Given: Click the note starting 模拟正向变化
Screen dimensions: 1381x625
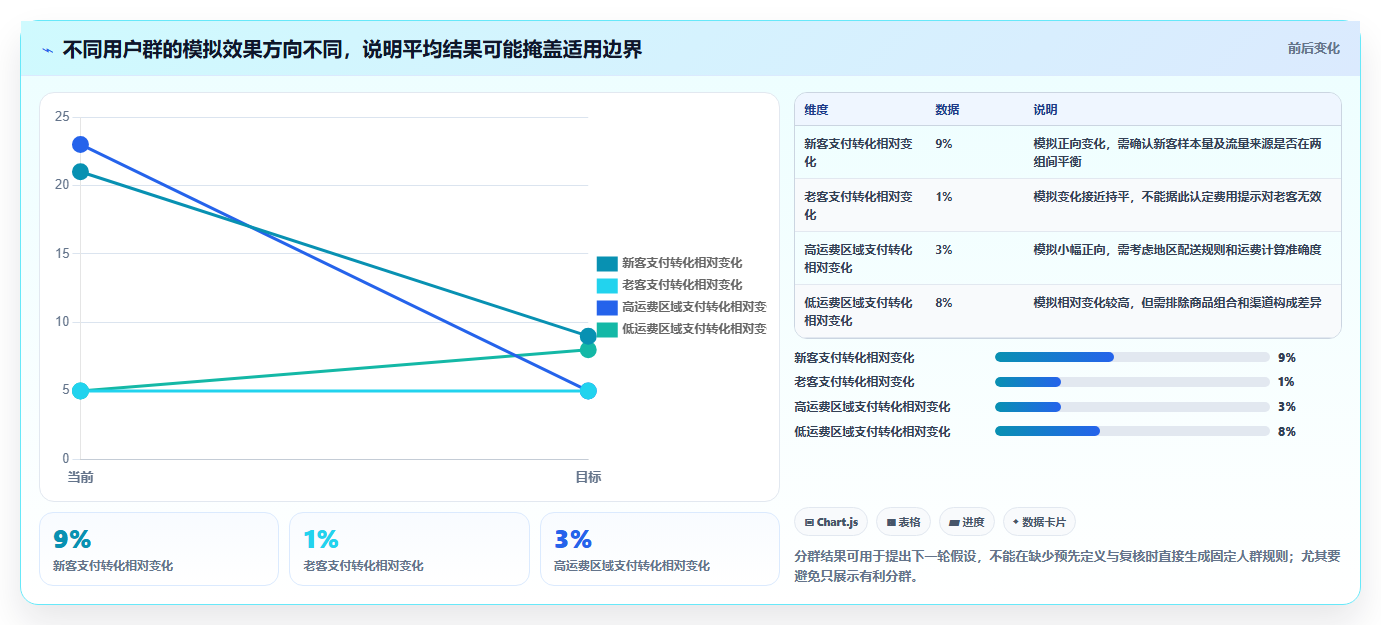Looking at the screenshot, I should (1177, 152).
